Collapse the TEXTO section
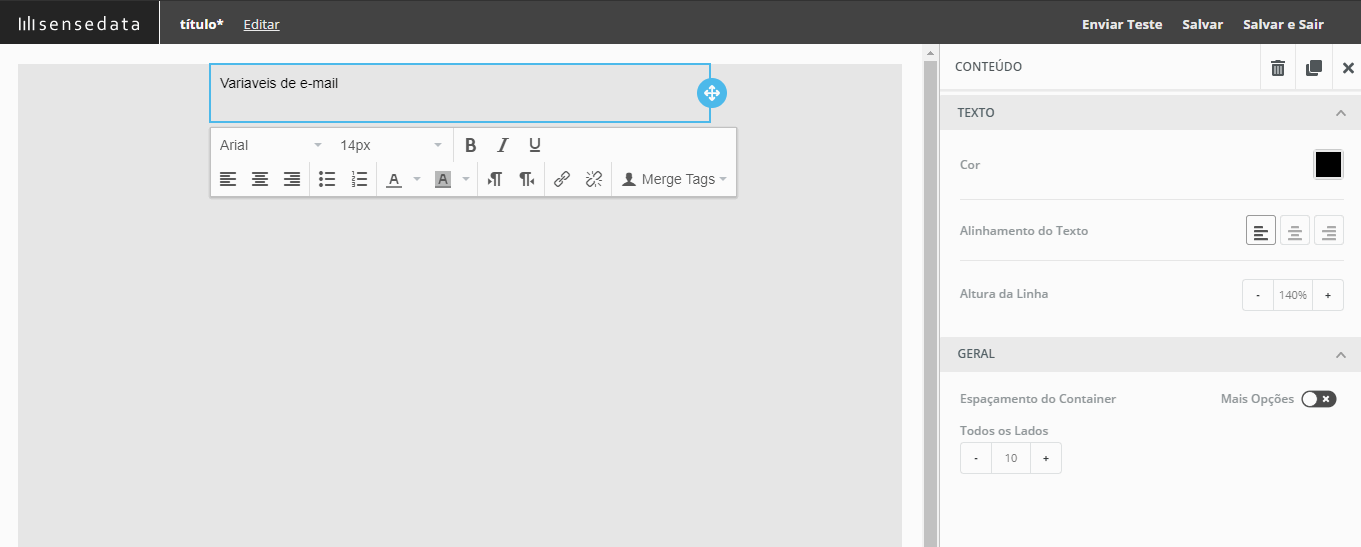The height and width of the screenshot is (547, 1361). 1341,113
